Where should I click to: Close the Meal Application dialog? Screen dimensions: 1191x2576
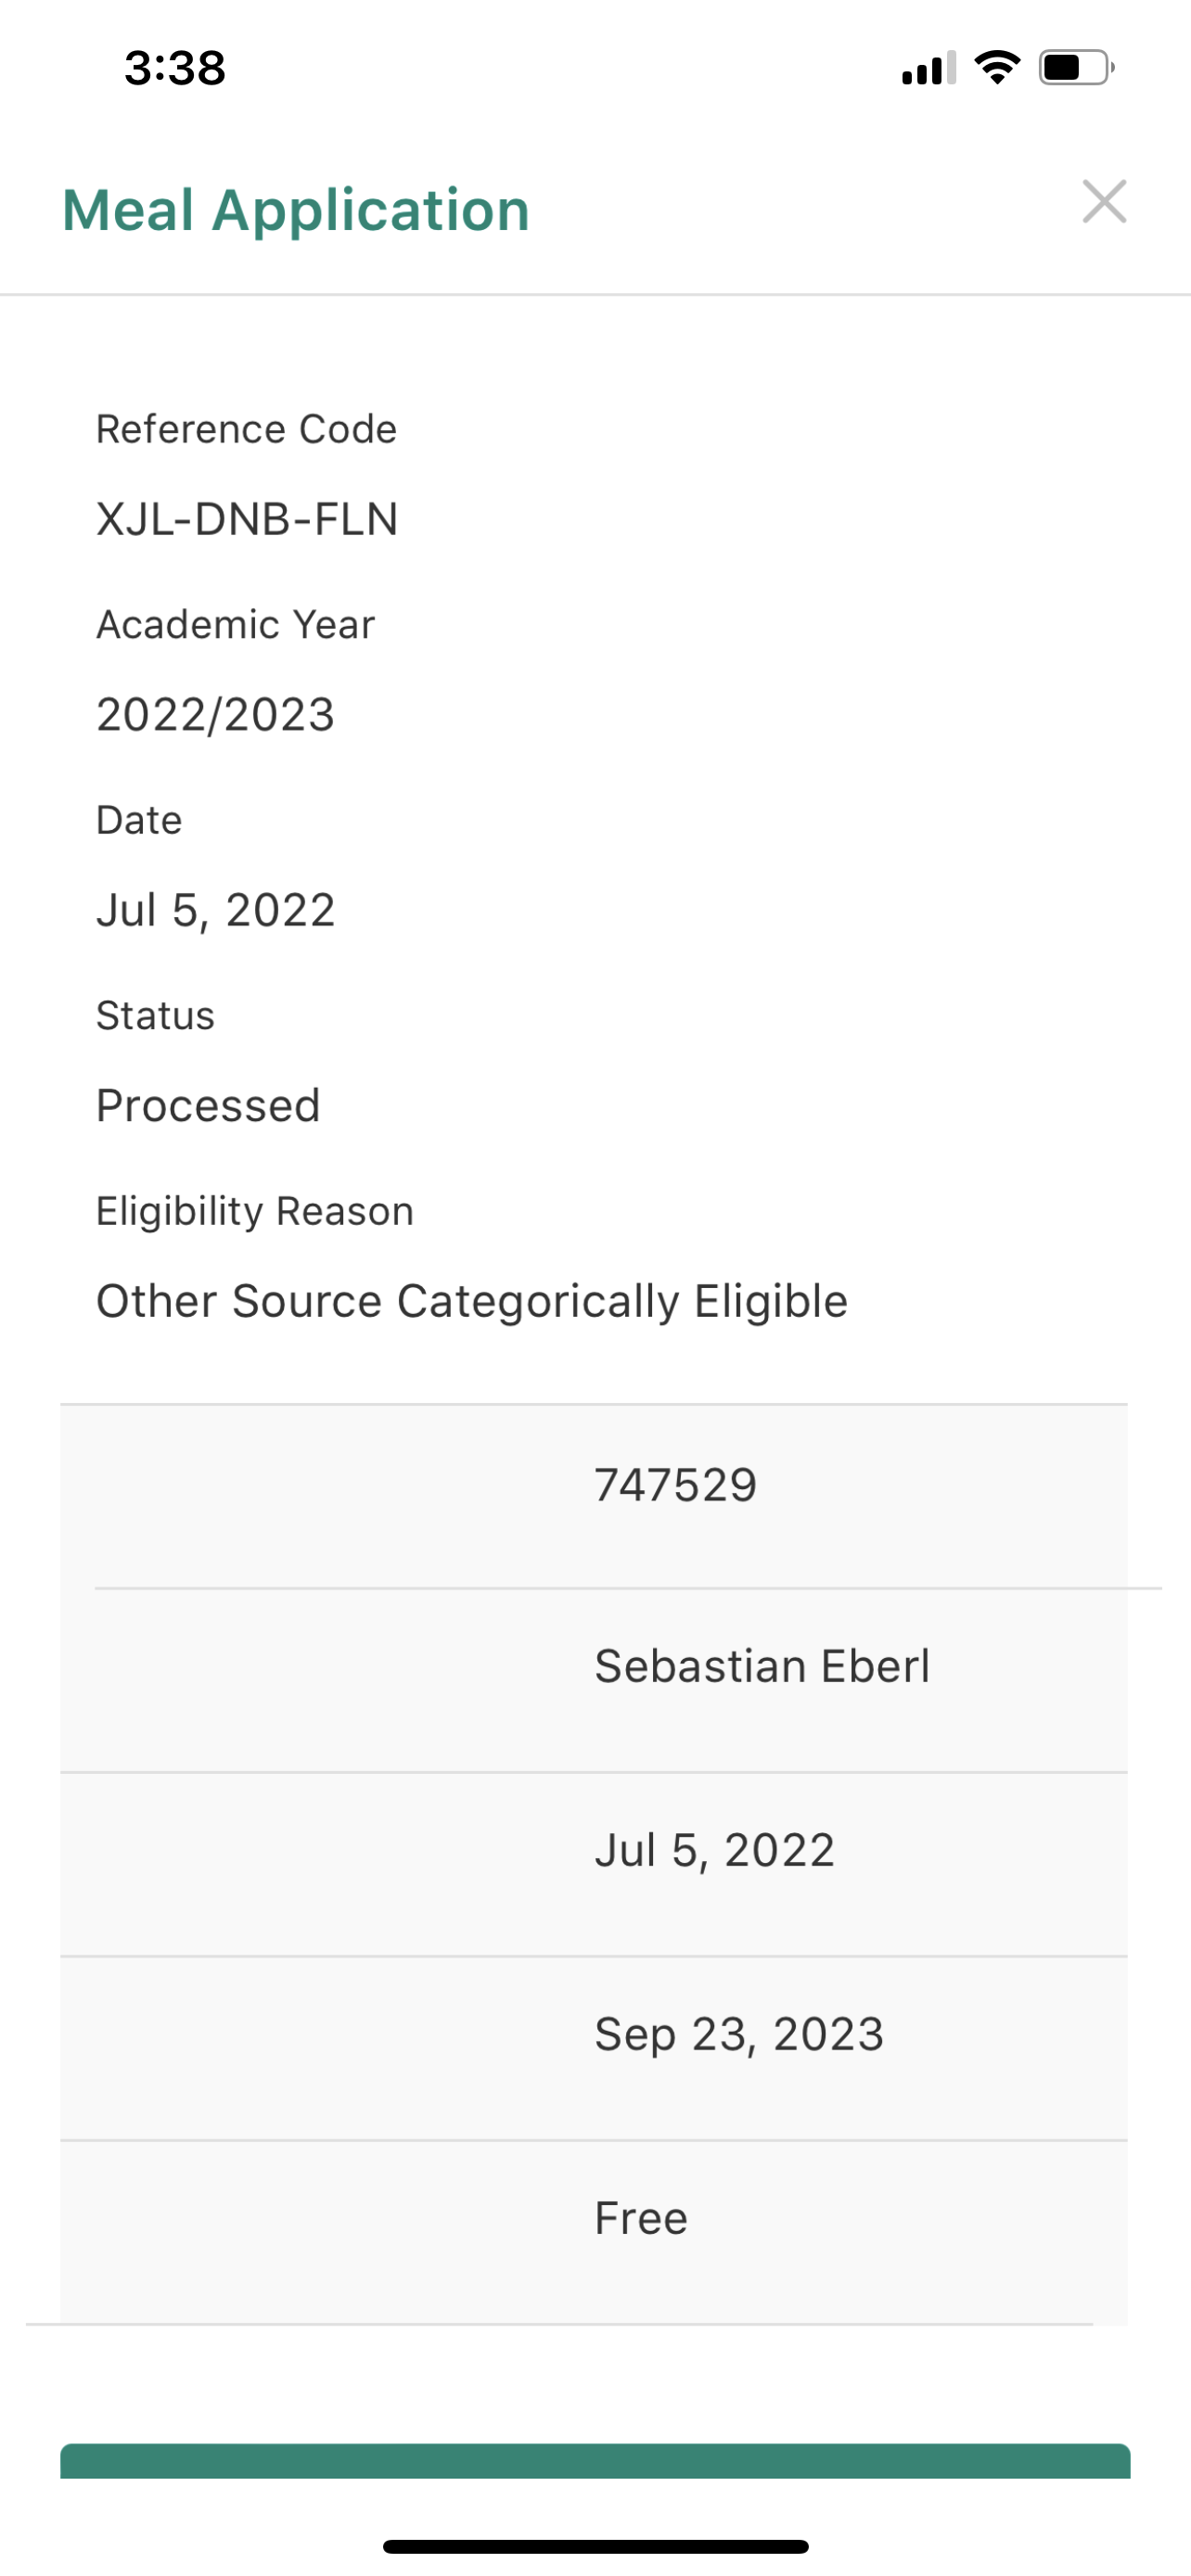(x=1104, y=202)
